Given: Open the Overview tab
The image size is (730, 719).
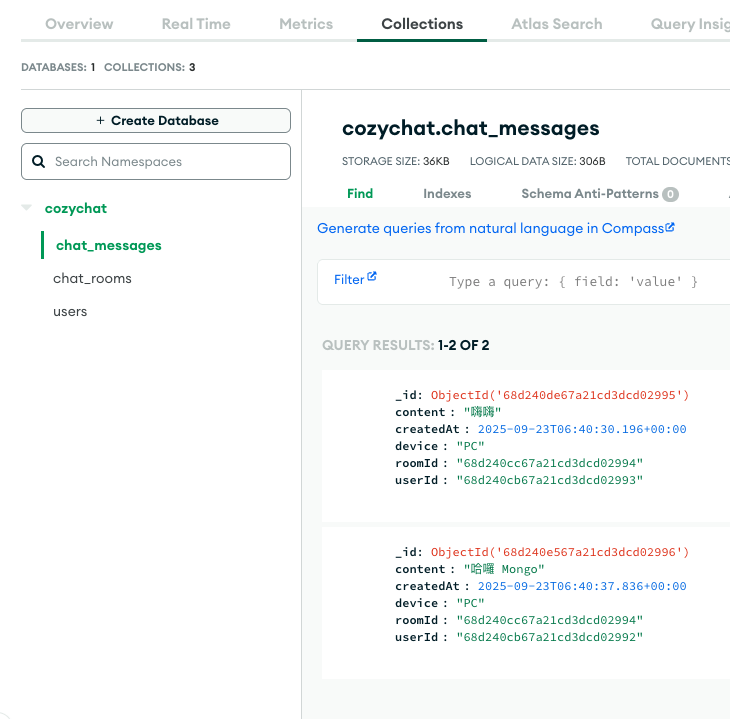Looking at the screenshot, I should coord(79,24).
